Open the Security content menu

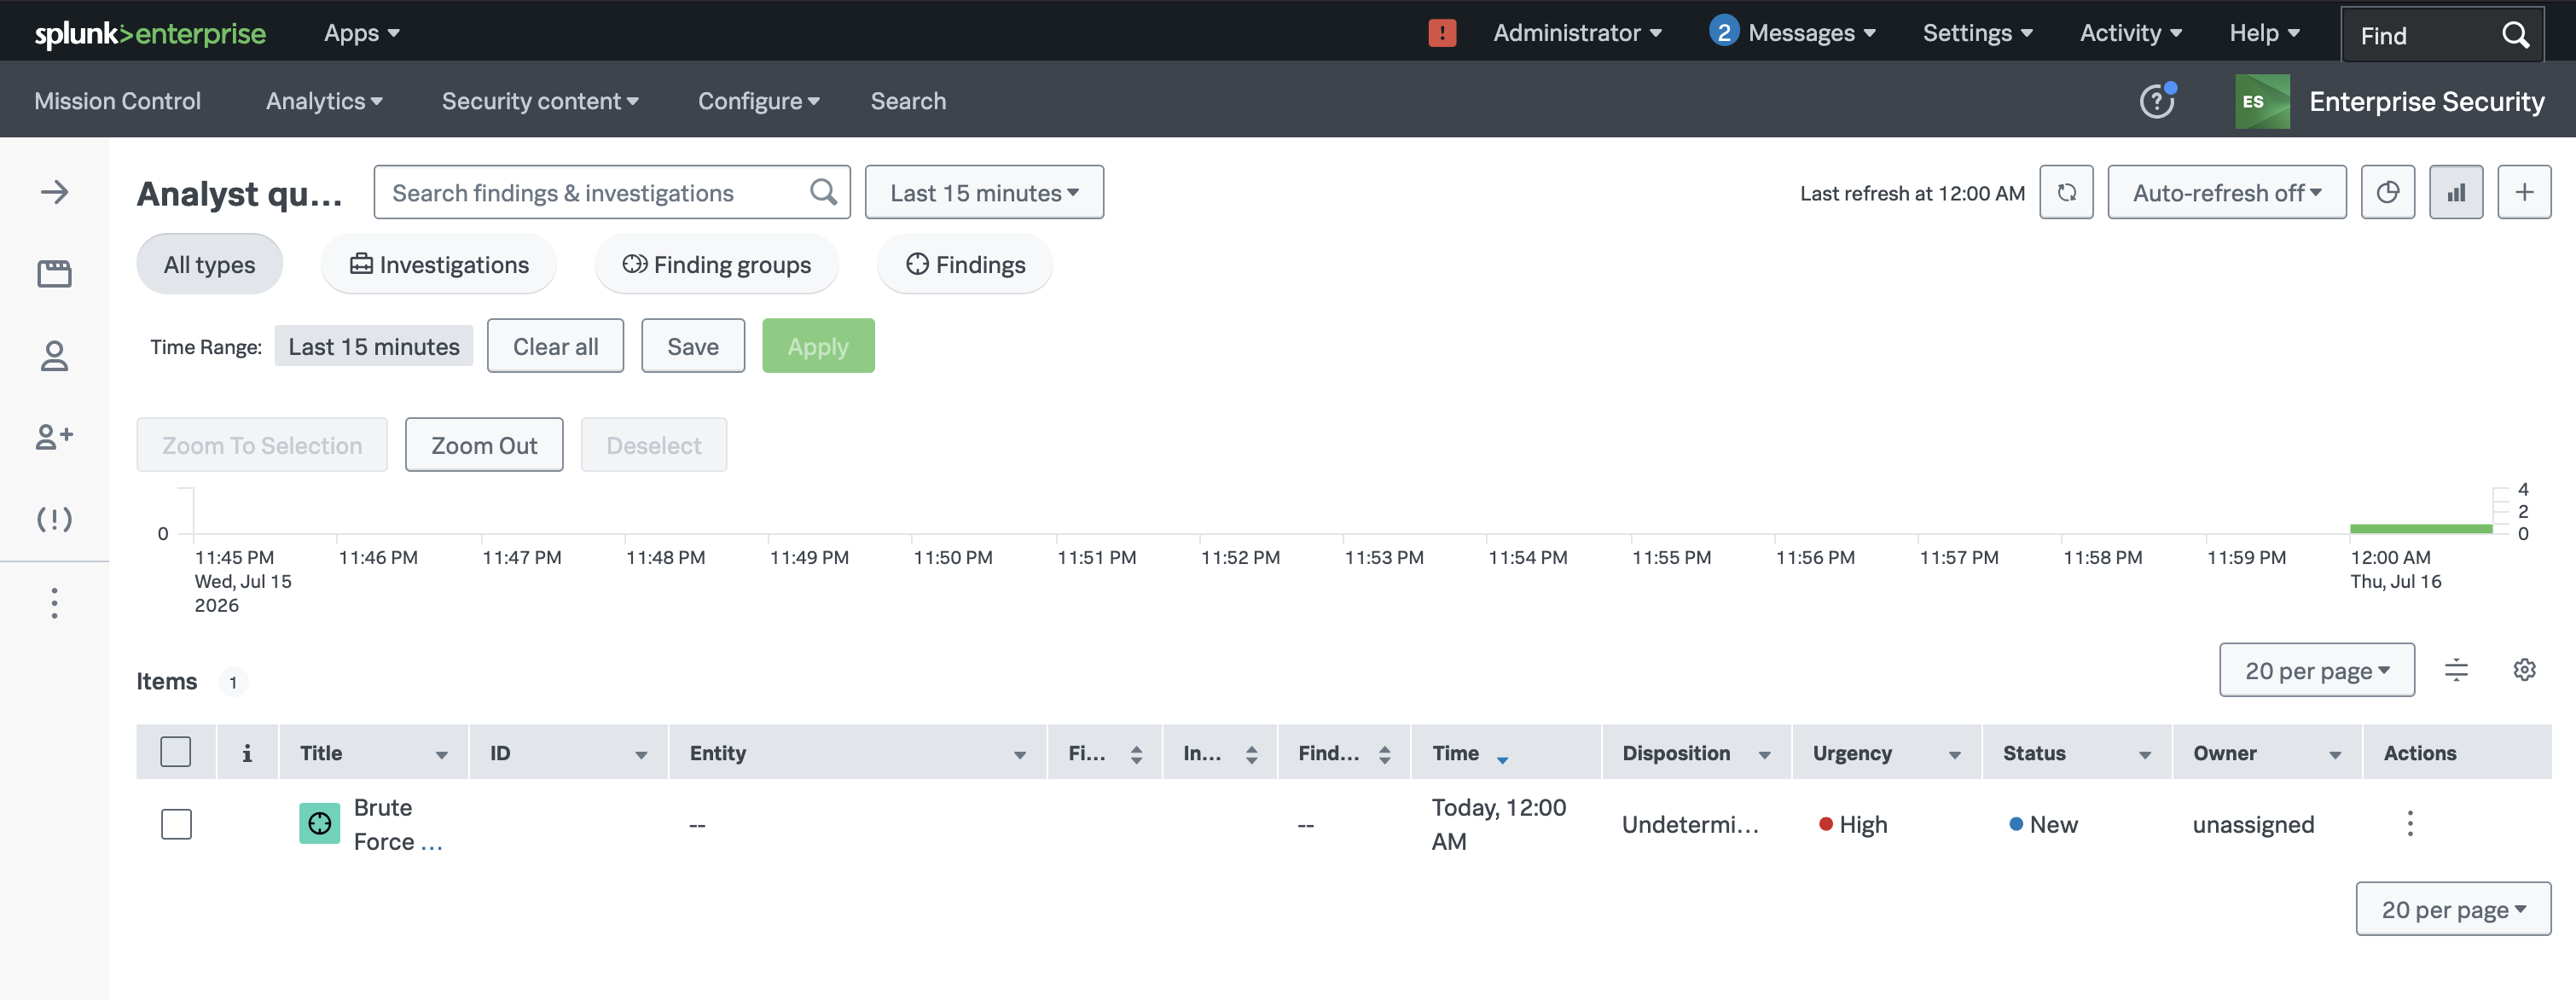[x=540, y=101]
